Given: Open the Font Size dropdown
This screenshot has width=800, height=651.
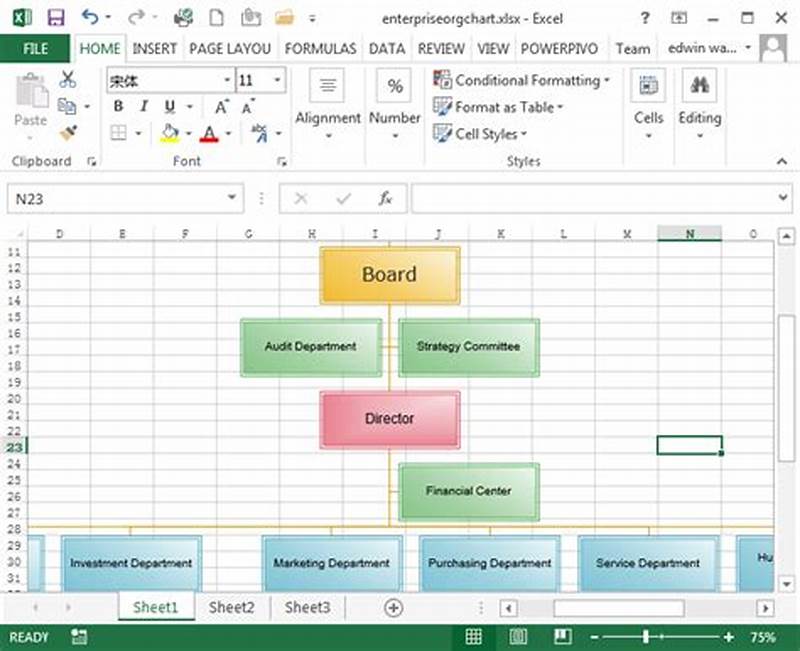Looking at the screenshot, I should tap(274, 79).
